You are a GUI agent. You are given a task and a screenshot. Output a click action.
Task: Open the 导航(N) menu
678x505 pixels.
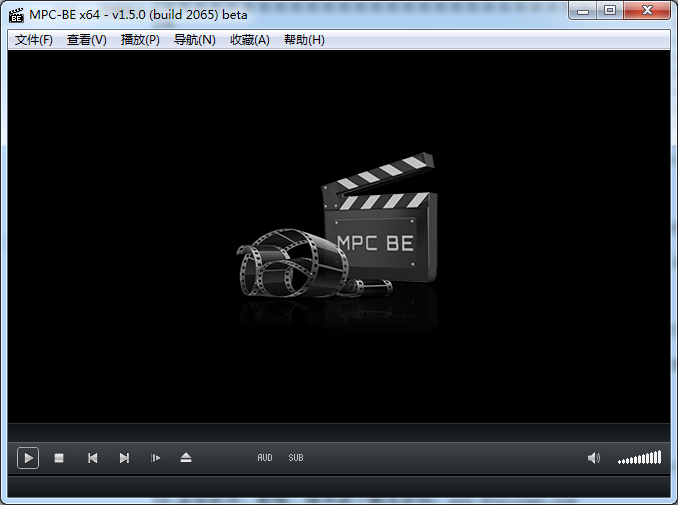[195, 40]
